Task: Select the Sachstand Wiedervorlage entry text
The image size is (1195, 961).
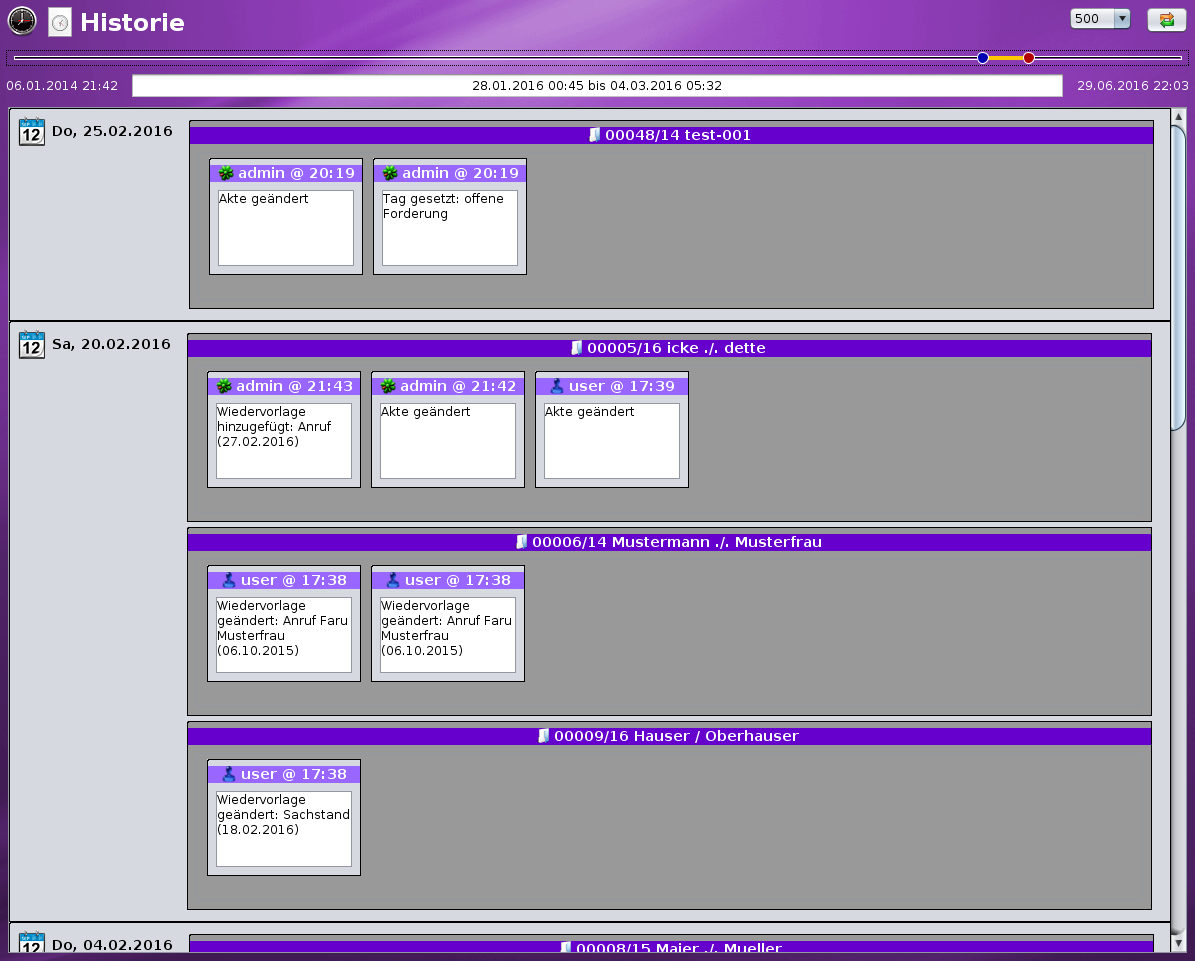Action: (283, 828)
